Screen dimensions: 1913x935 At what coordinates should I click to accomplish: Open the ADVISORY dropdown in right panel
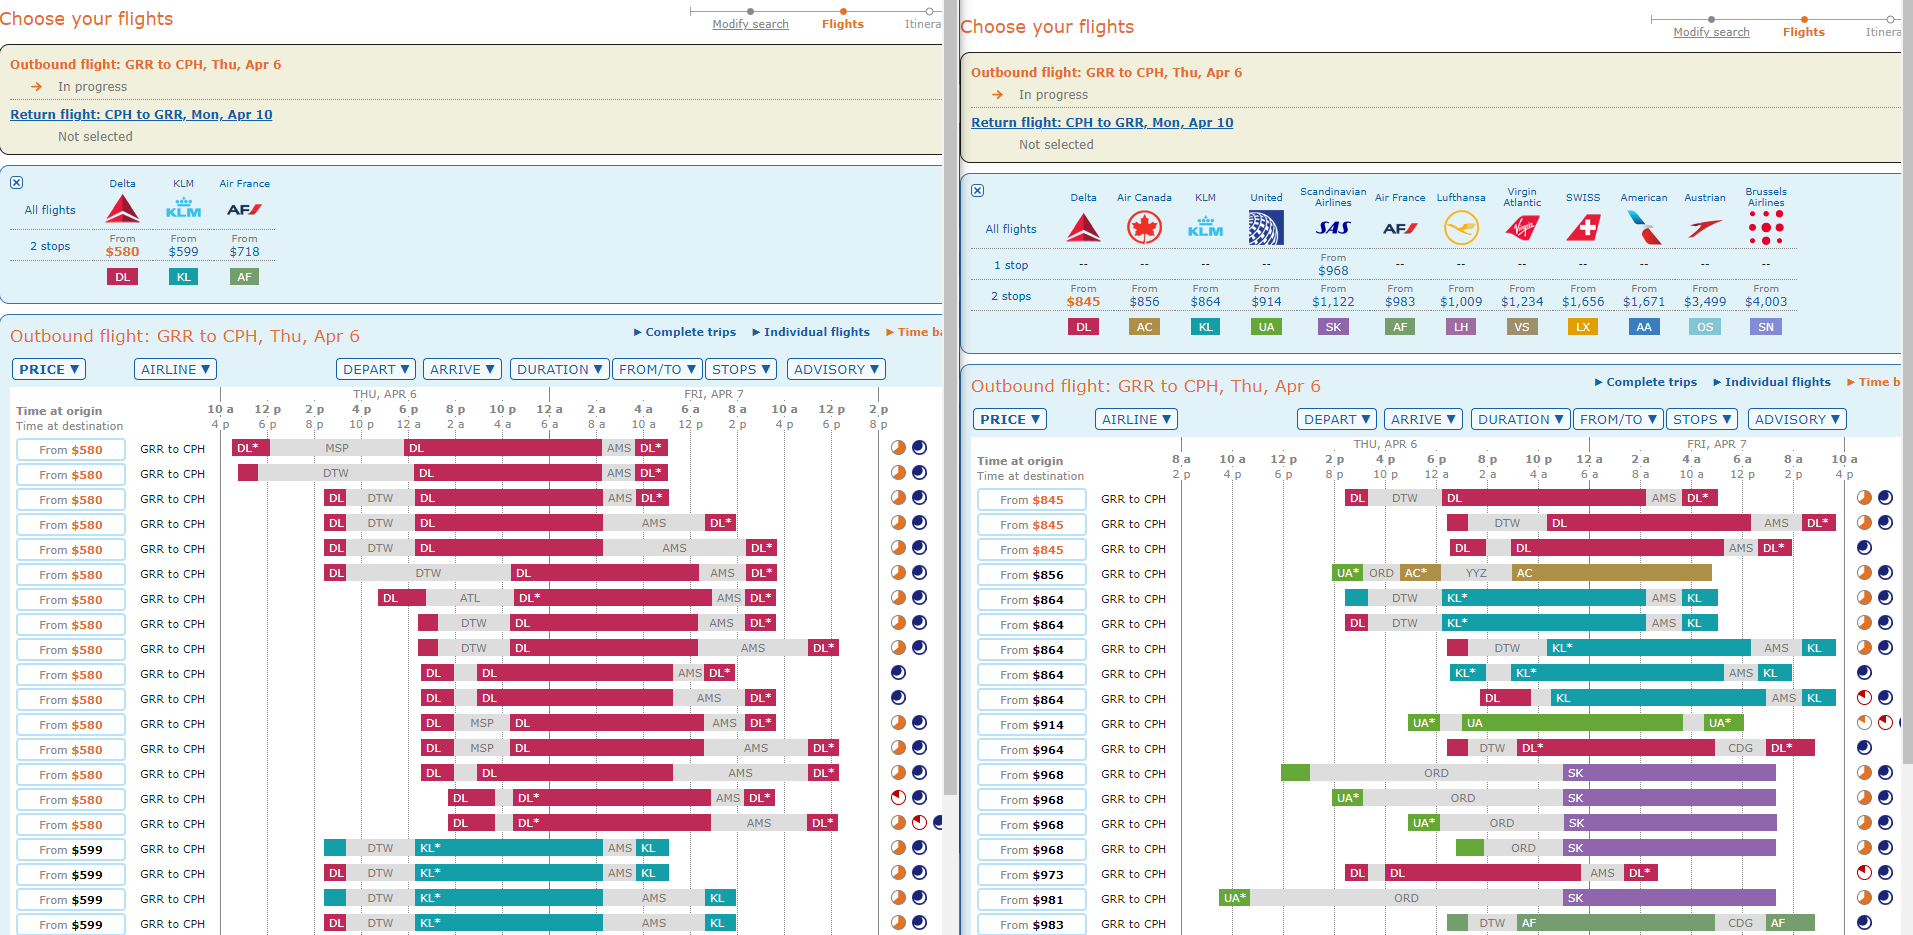coord(1796,420)
